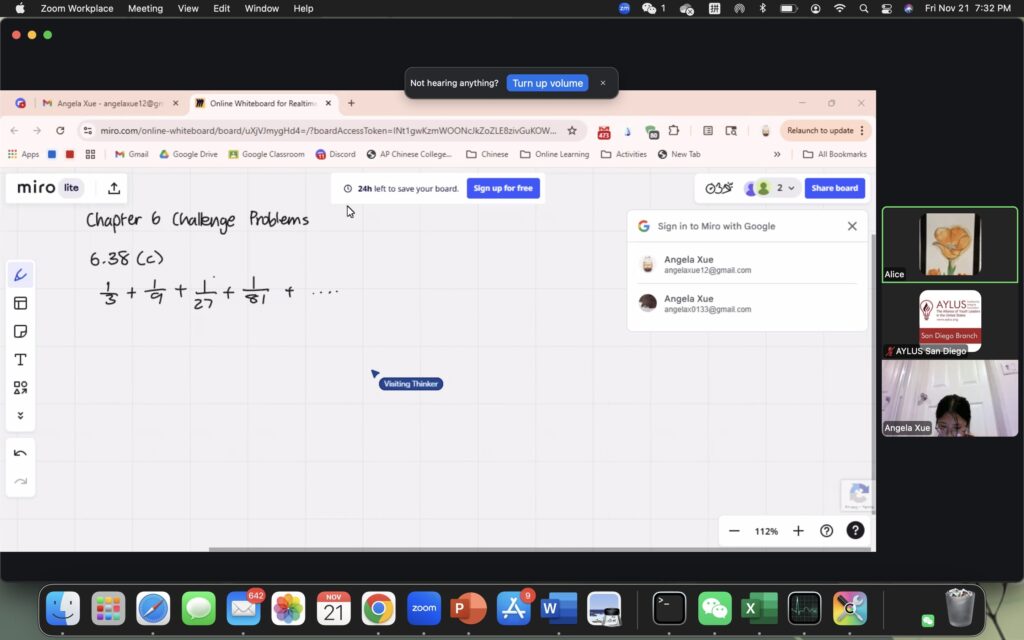Viewport: 1024px width, 640px height.
Task: Click the Export board upload icon
Action: click(x=114, y=188)
